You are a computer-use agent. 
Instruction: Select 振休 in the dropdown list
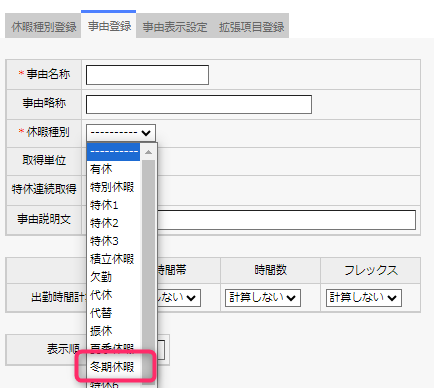point(113,331)
